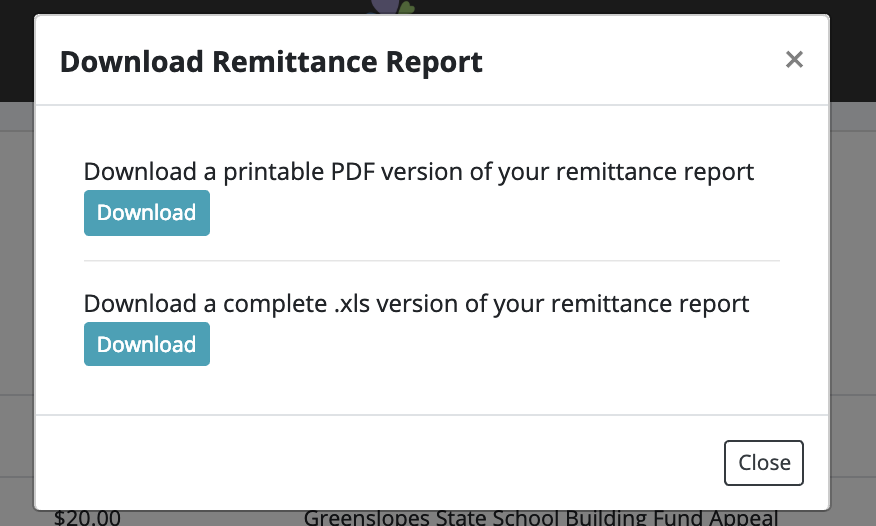The image size is (876, 526).
Task: Dismiss the dialog with the X icon
Action: 794,59
